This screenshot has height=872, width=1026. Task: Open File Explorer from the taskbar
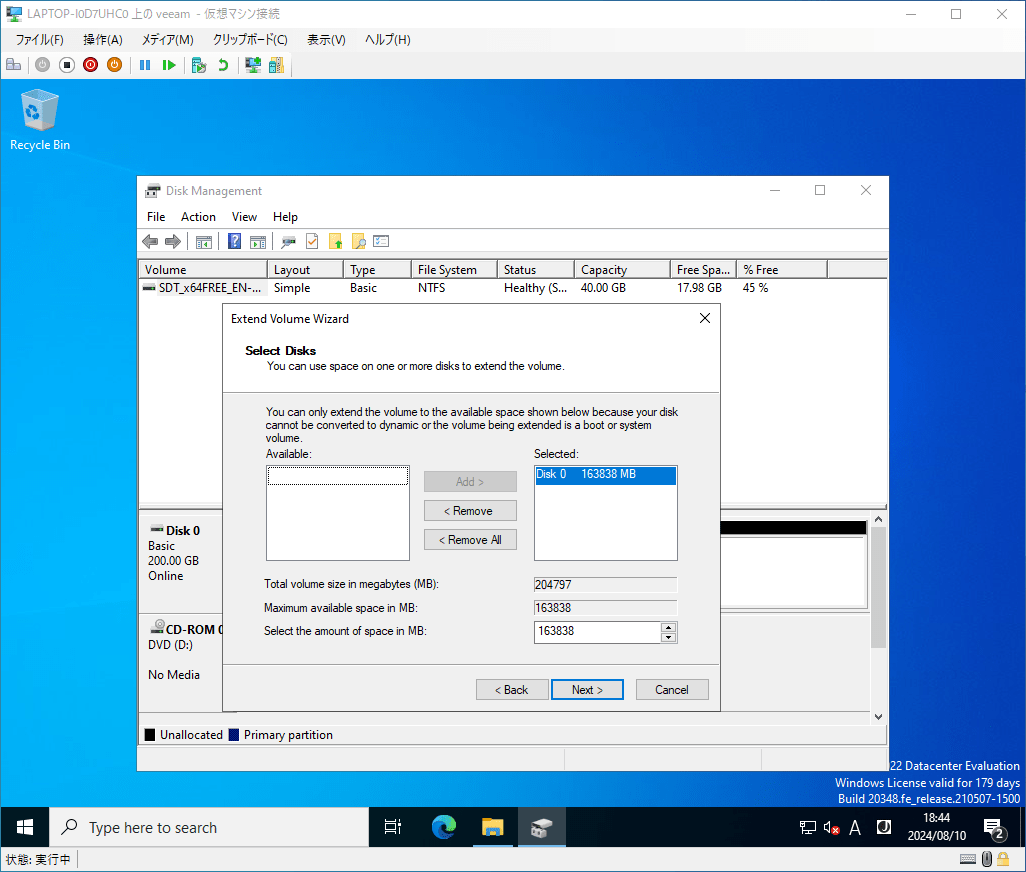(492, 828)
